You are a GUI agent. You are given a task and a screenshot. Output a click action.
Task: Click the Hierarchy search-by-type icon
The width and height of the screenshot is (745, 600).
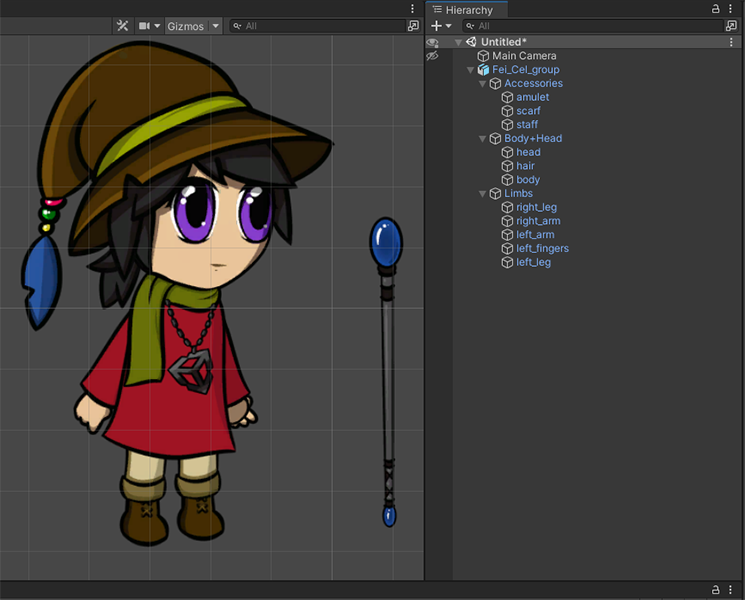(x=730, y=26)
